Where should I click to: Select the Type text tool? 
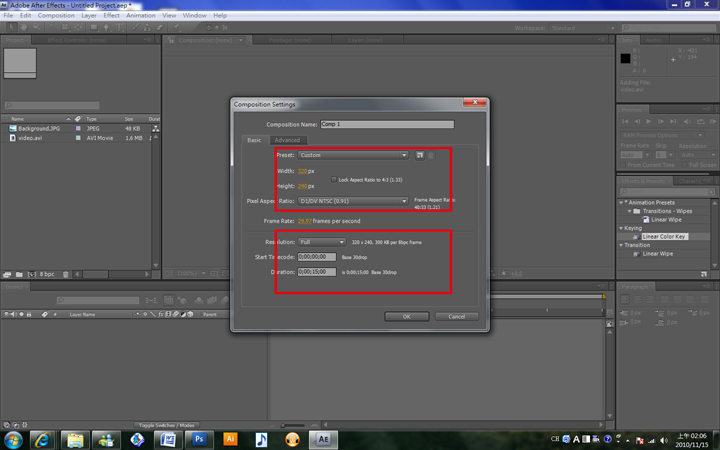click(118, 28)
